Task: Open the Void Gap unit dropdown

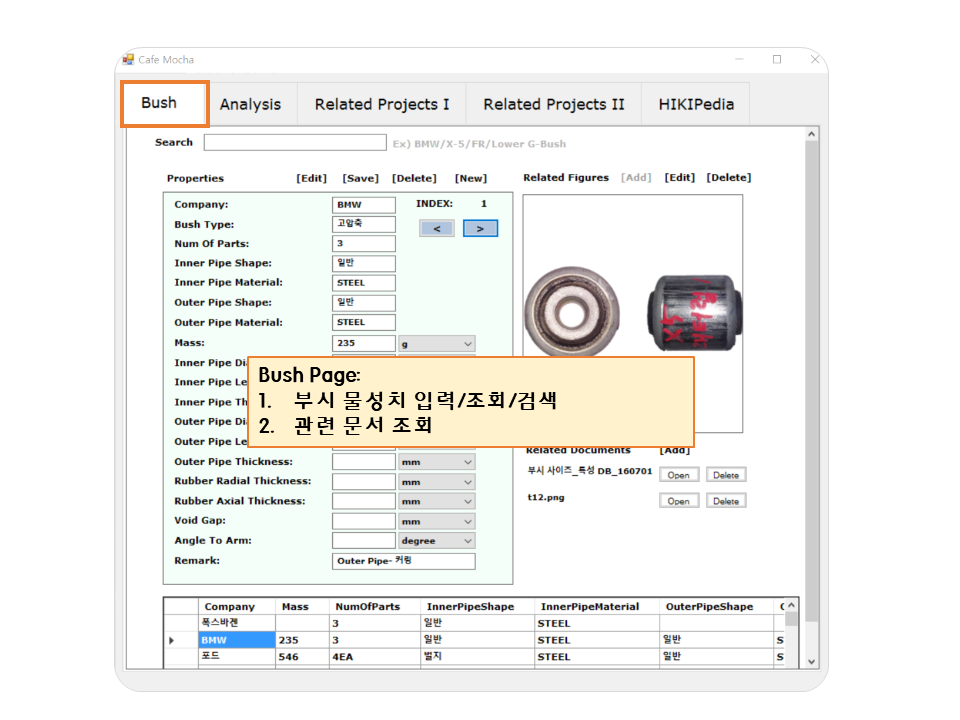Action: (x=437, y=522)
